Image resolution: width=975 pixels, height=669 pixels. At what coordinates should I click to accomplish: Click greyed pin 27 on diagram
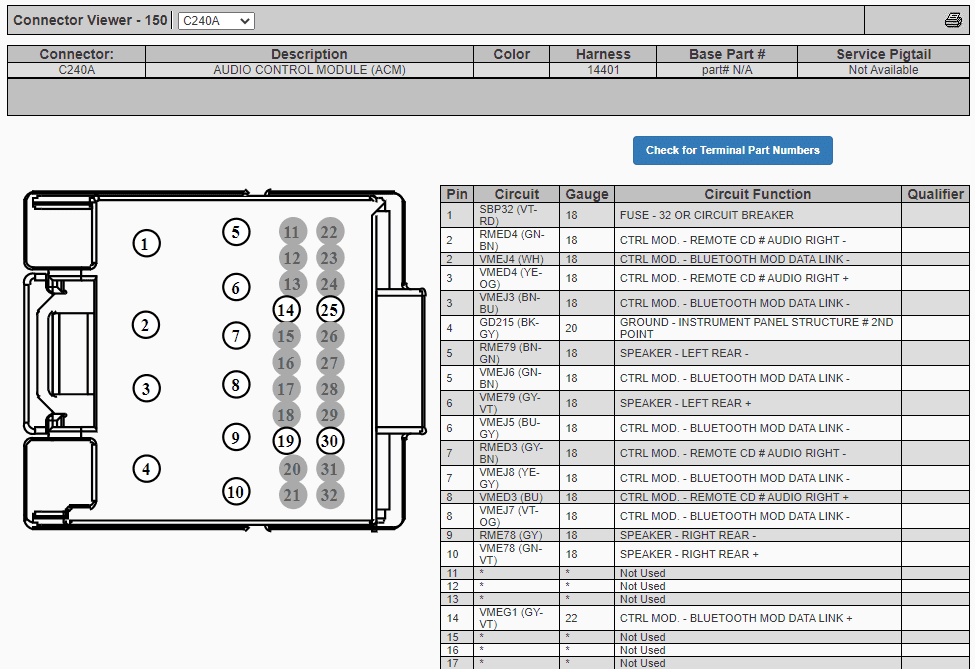tap(330, 363)
